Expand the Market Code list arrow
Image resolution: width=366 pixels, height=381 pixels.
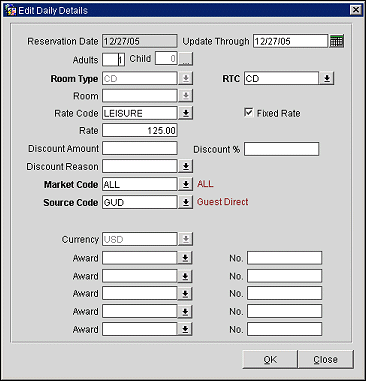(186, 184)
